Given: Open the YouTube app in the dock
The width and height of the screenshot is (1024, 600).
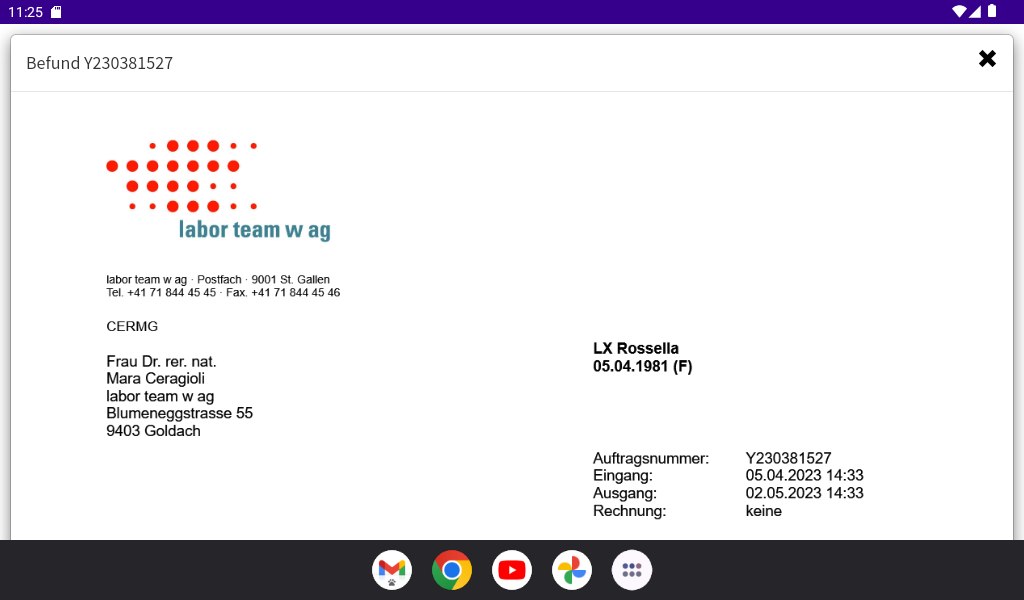Looking at the screenshot, I should [512, 570].
